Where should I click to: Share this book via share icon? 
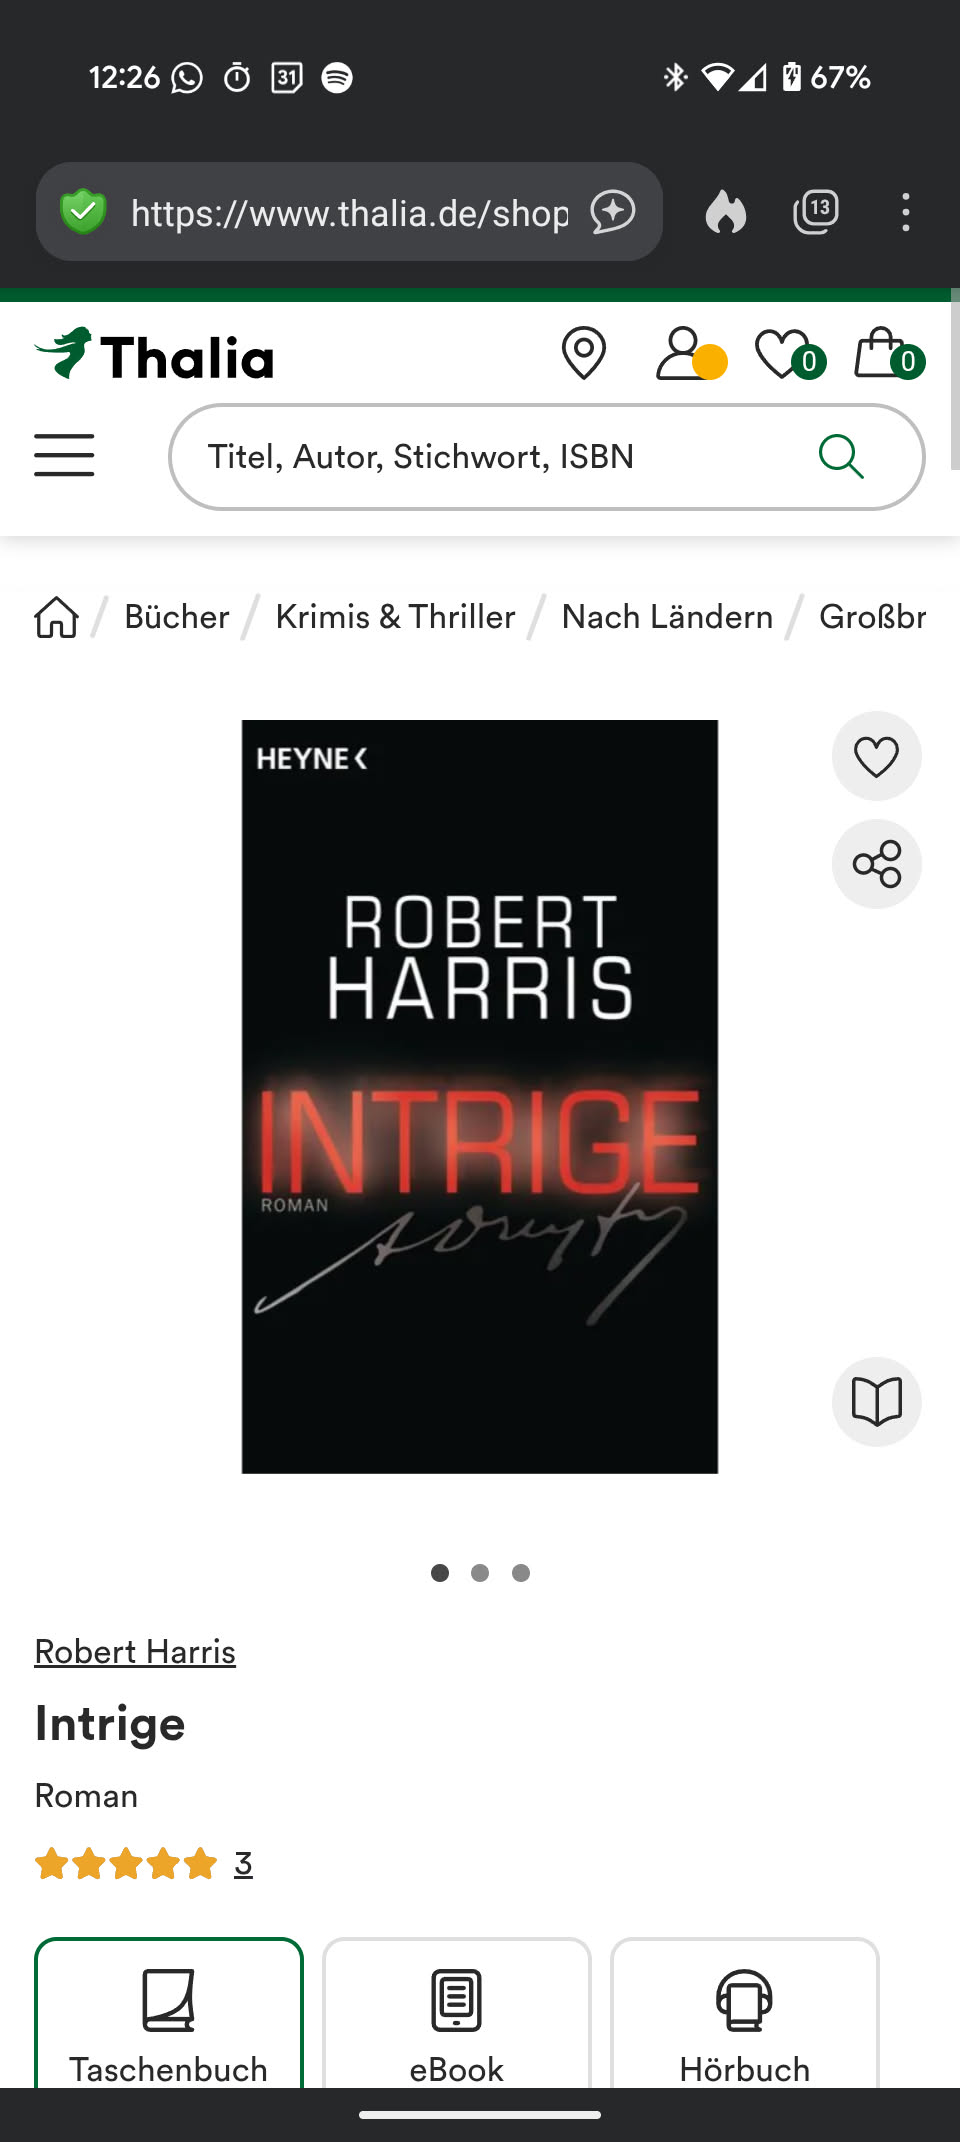(876, 864)
